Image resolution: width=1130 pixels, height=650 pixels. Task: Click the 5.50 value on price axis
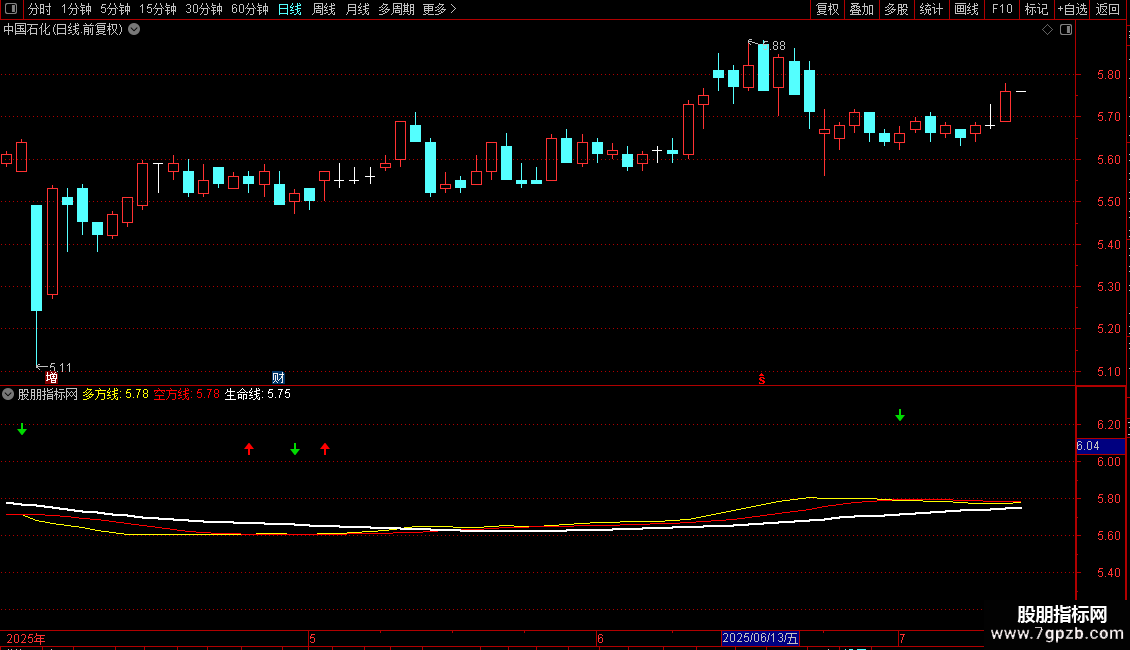tap(1108, 202)
